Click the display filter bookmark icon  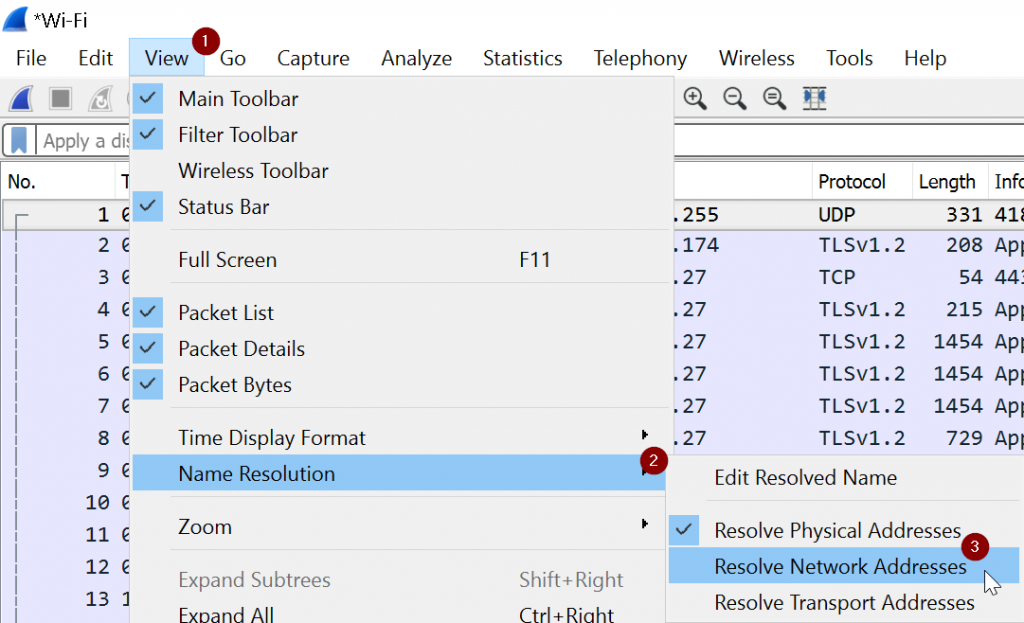click(x=19, y=140)
